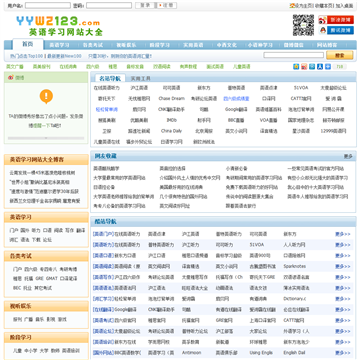Click the 最新更新New100 link
The image size is (360, 360).
pos(64,56)
